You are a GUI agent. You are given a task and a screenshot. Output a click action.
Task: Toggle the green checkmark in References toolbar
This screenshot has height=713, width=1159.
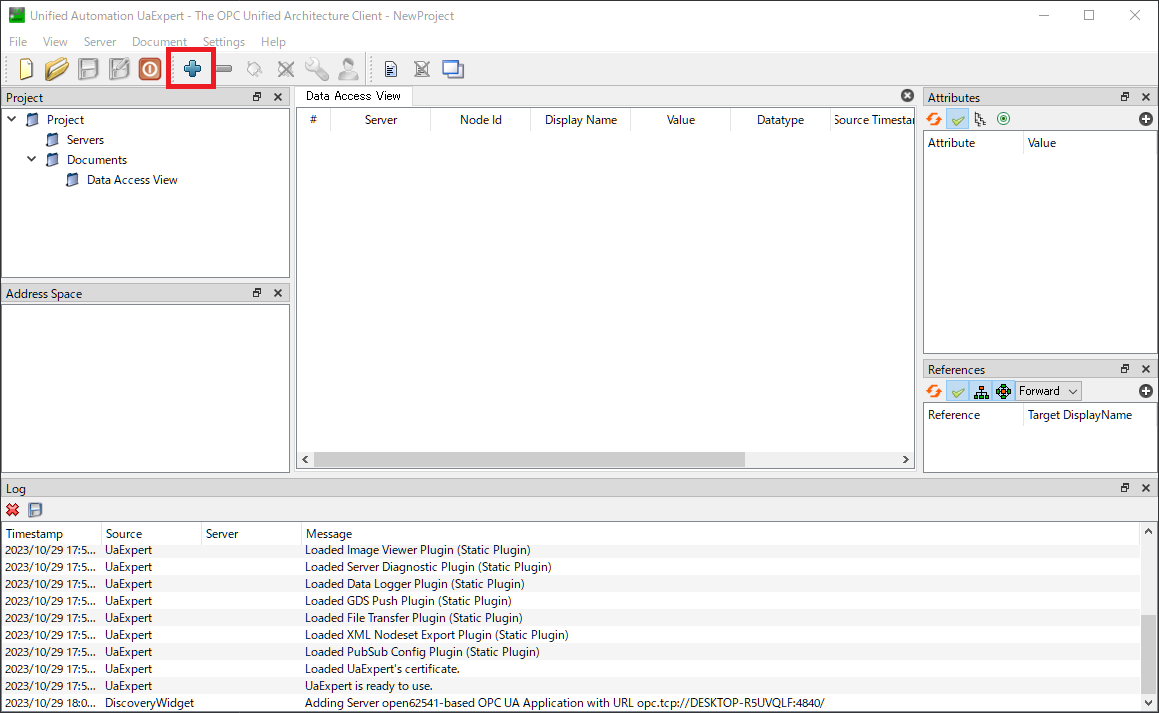tap(958, 391)
